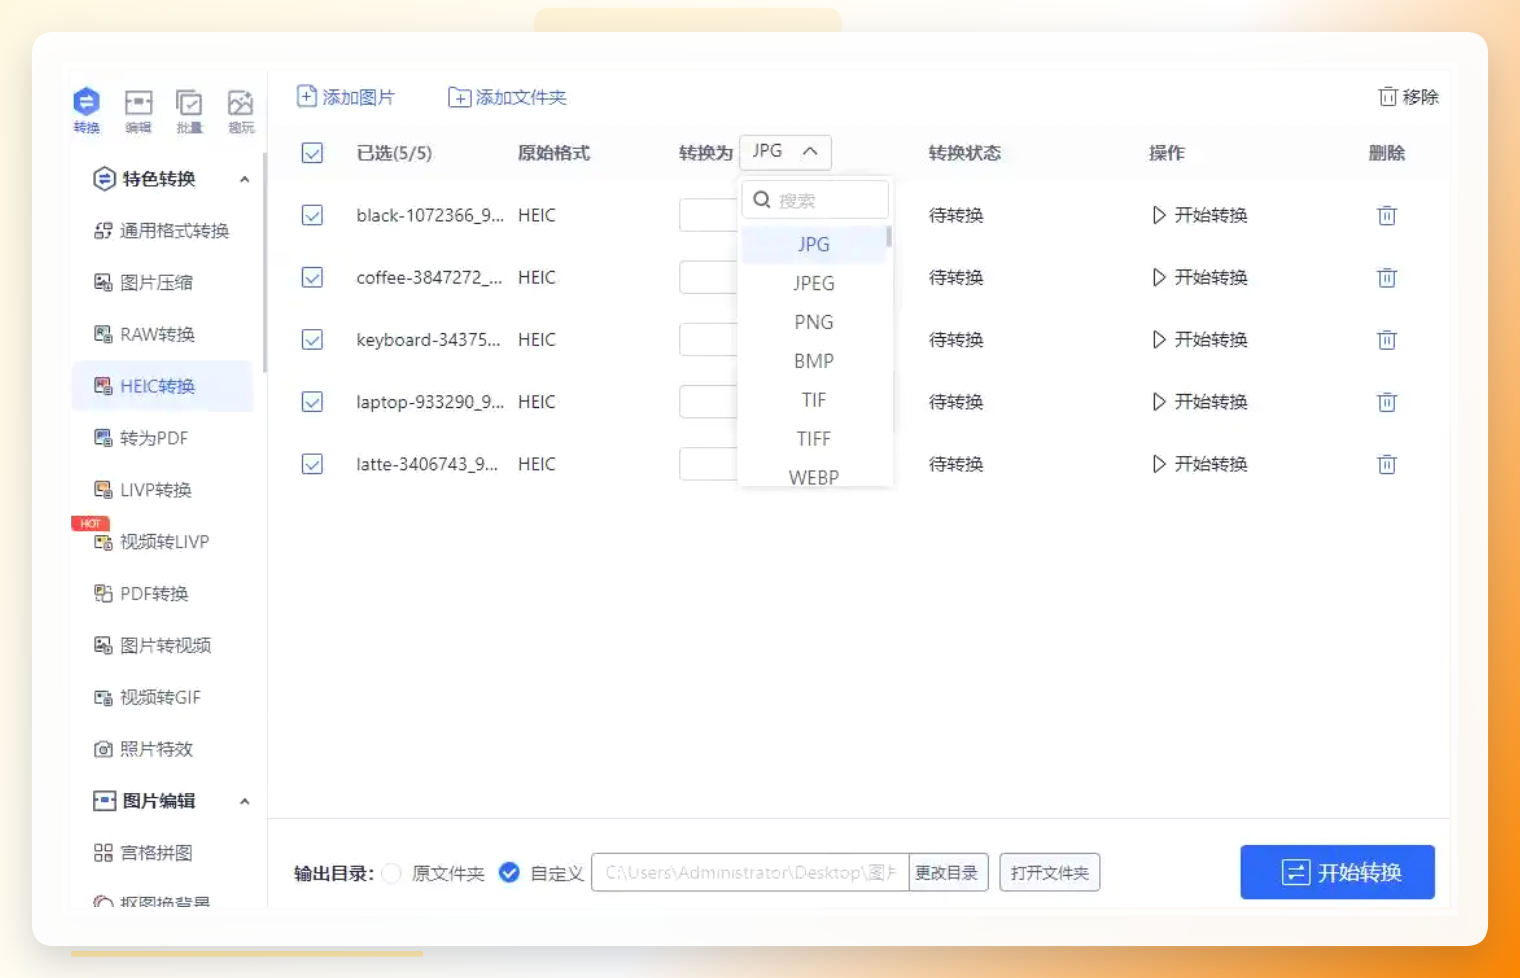Screen dimensions: 1520x978
Task: Delete the laptop-933290 row via trash icon
Action: pyautogui.click(x=1387, y=402)
